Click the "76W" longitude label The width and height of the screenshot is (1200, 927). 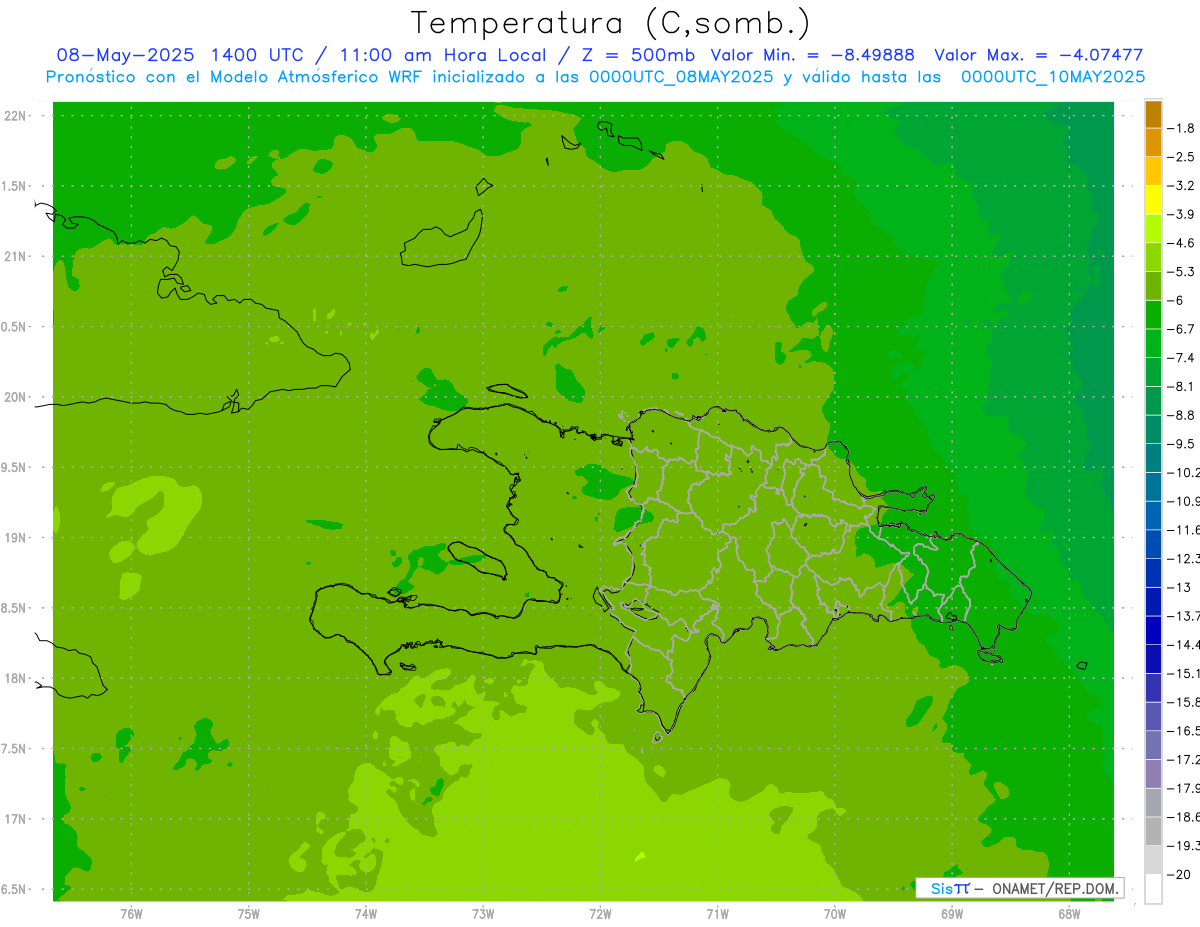[x=131, y=914]
